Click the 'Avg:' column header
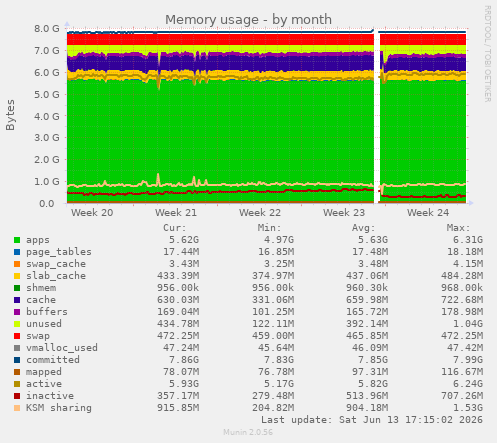This screenshot has height=443, width=497. pos(364,228)
